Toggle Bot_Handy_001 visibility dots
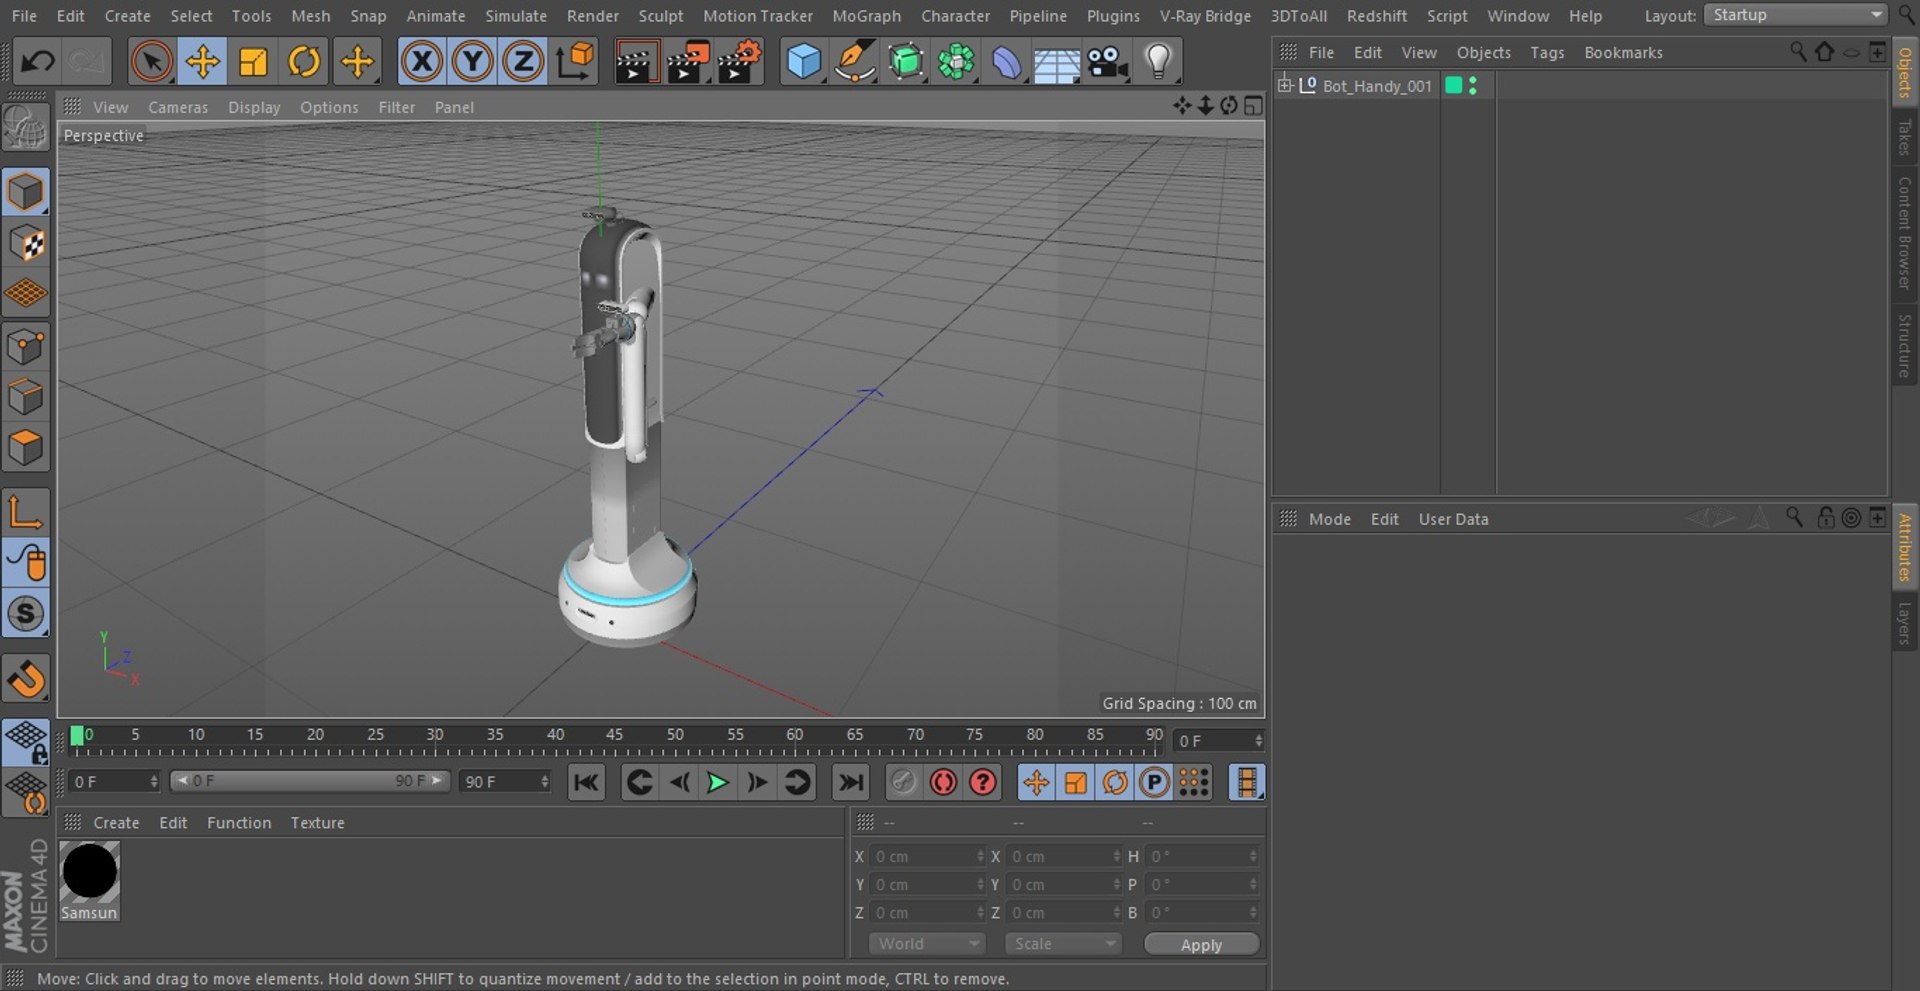The height and width of the screenshot is (991, 1920). pos(1473,86)
